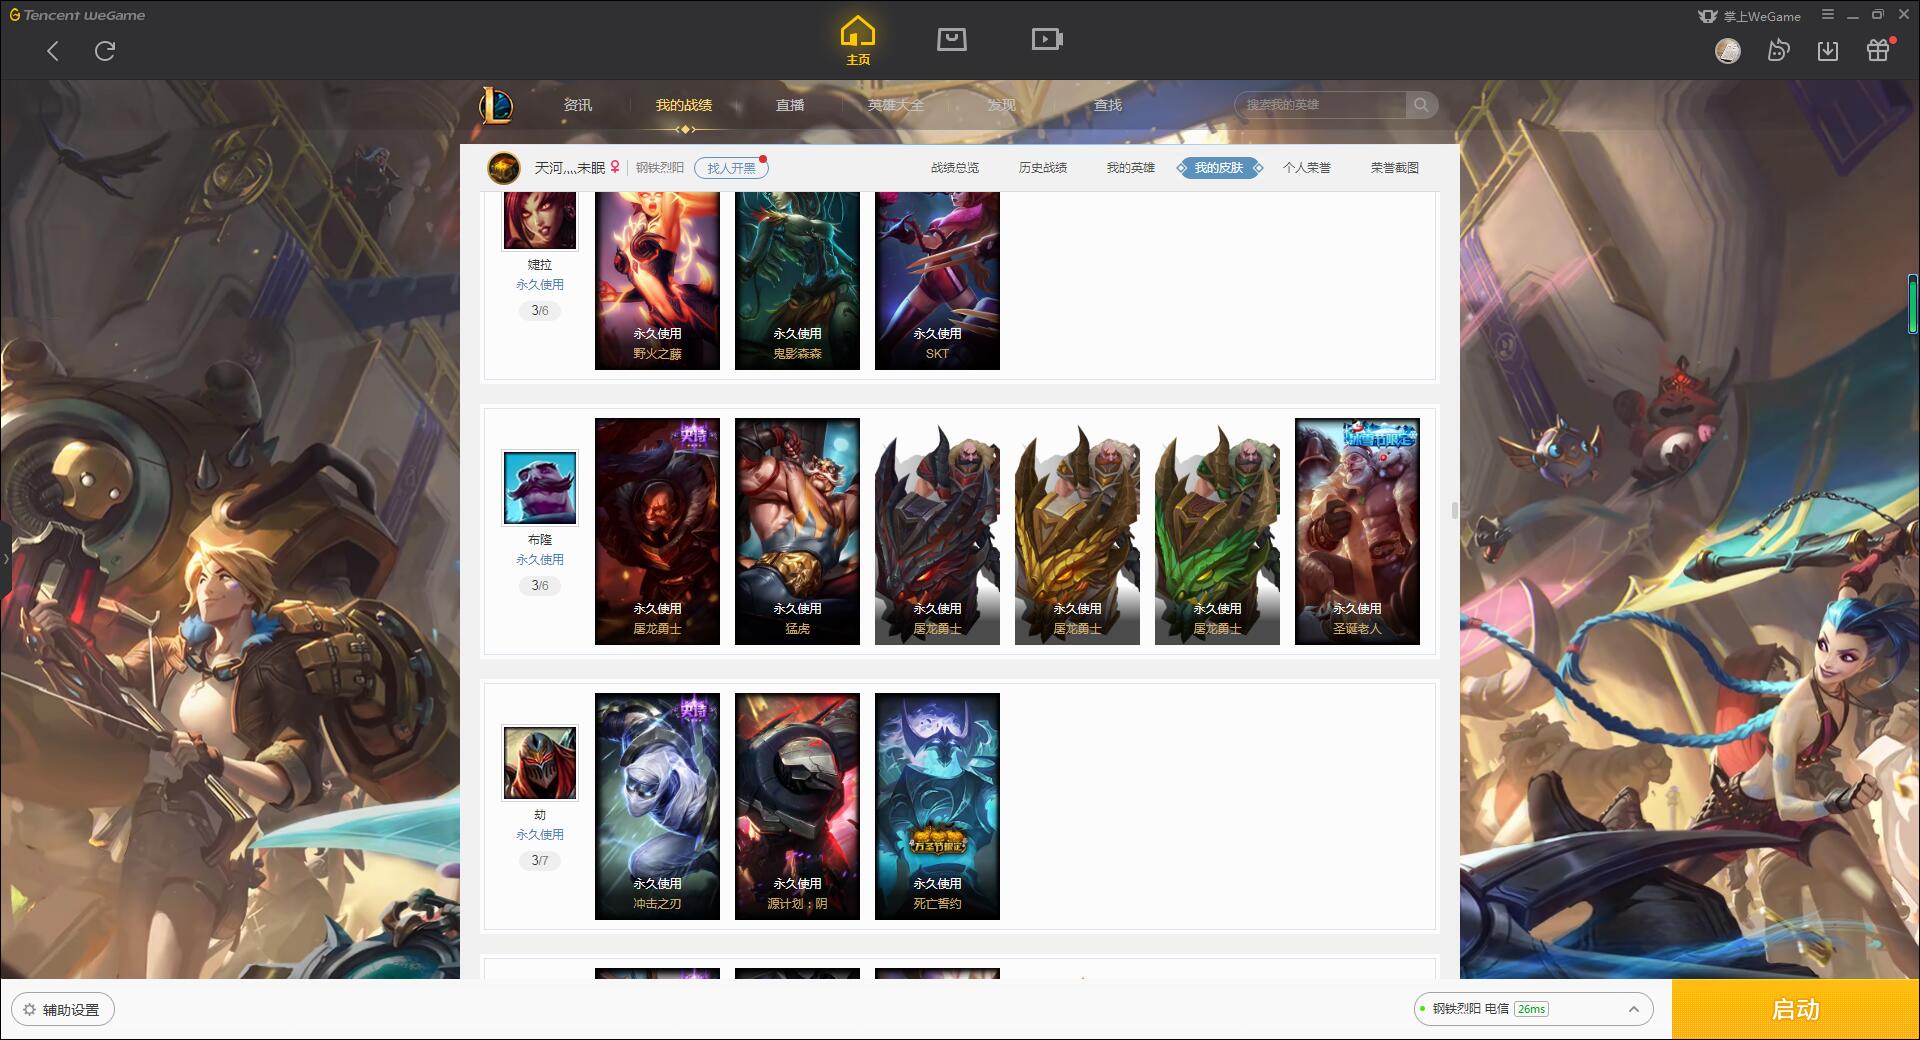Viewport: 1920px width, 1040px height.
Task: Open the 鬼影森森 skin card
Action: click(x=797, y=281)
